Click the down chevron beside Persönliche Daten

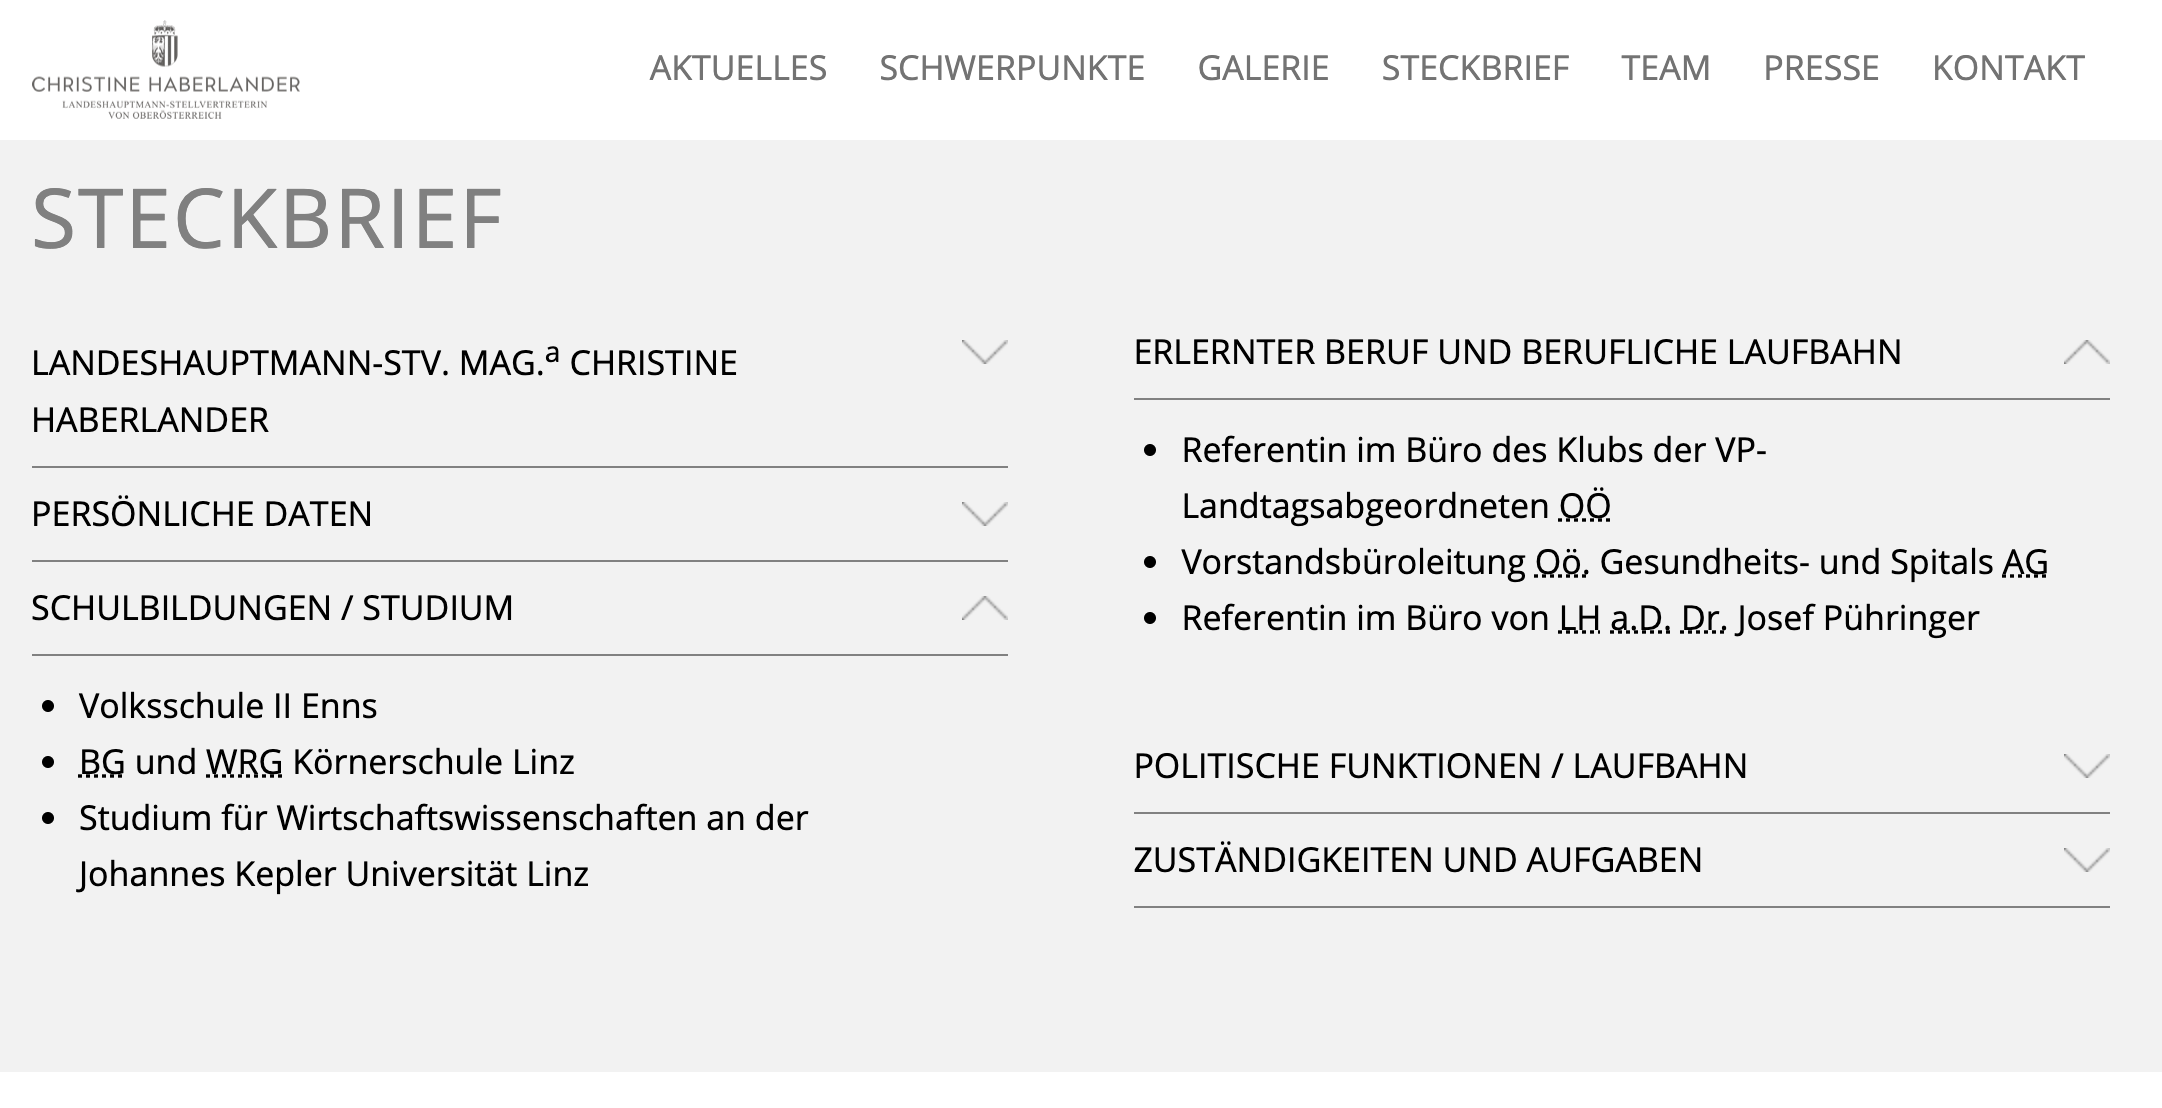coord(984,513)
